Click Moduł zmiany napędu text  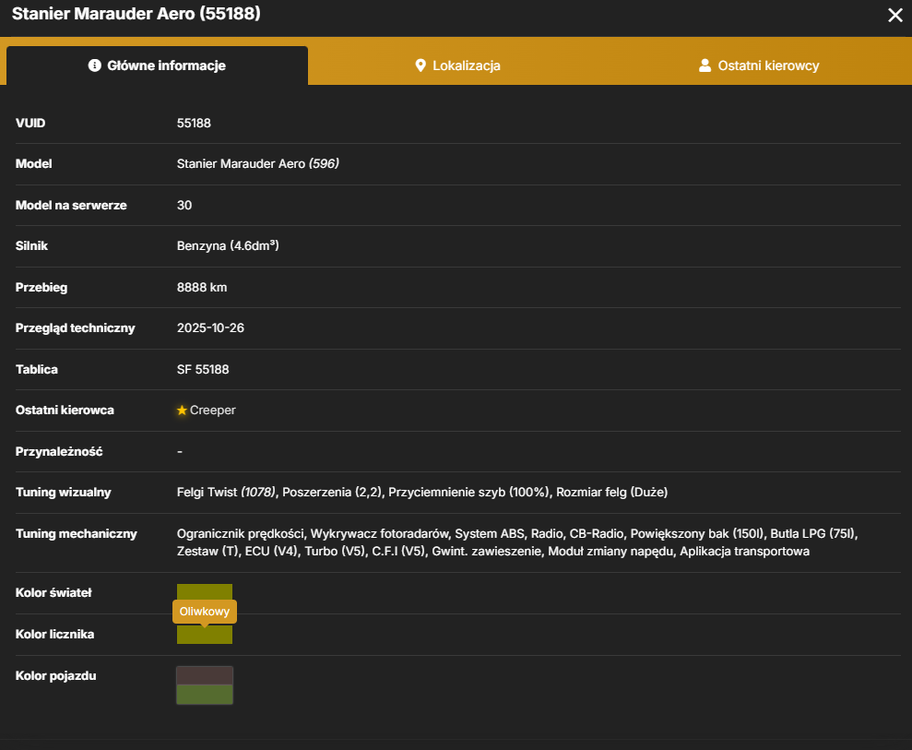pos(610,551)
